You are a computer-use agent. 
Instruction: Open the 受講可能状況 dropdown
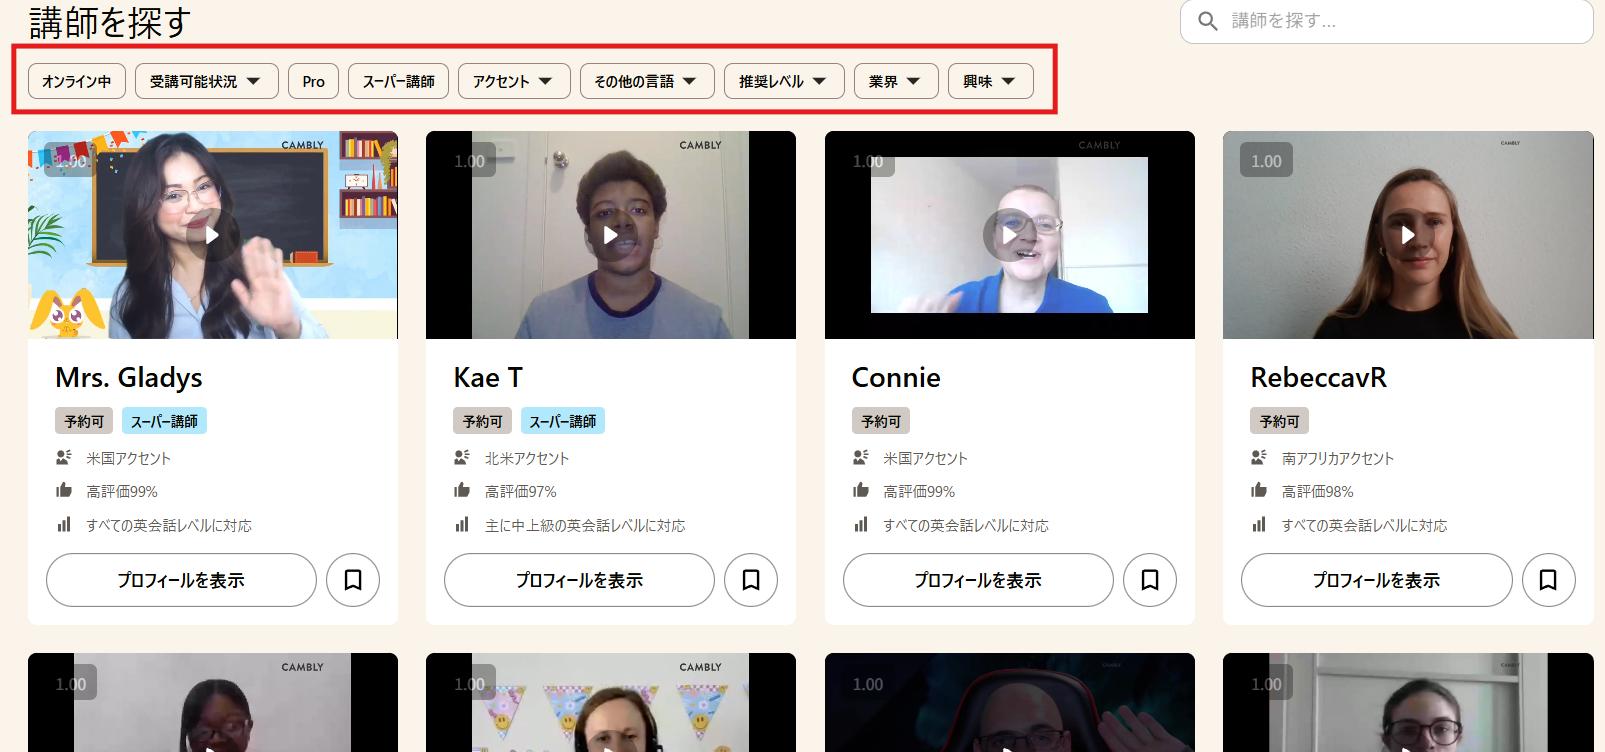[x=206, y=81]
